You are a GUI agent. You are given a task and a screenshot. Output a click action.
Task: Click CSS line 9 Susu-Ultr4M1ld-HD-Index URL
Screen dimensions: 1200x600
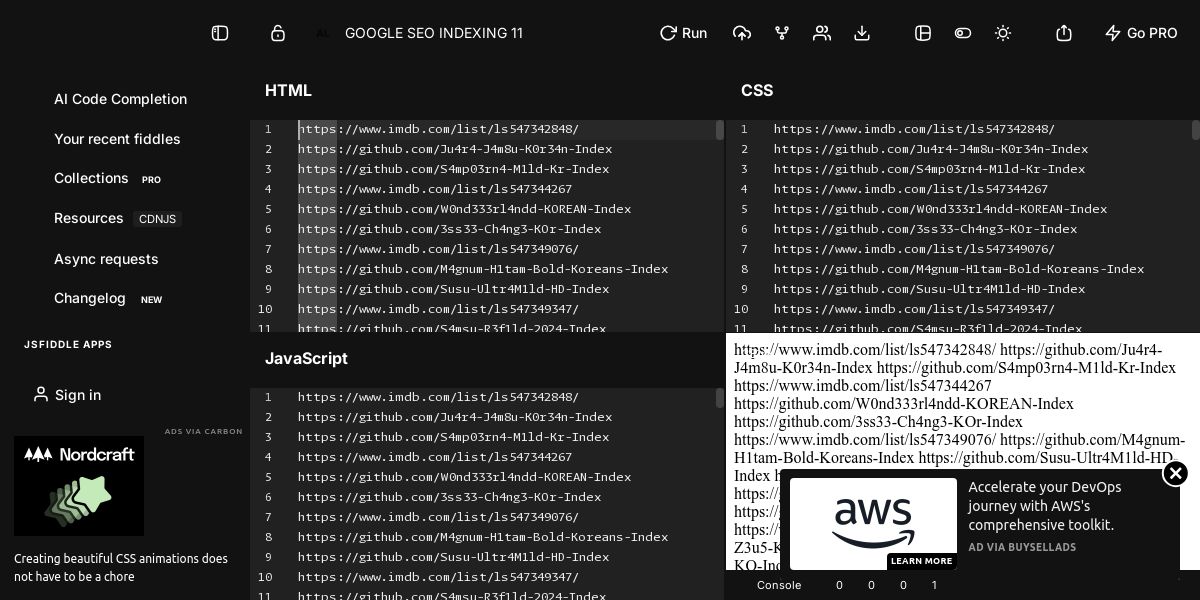click(929, 289)
